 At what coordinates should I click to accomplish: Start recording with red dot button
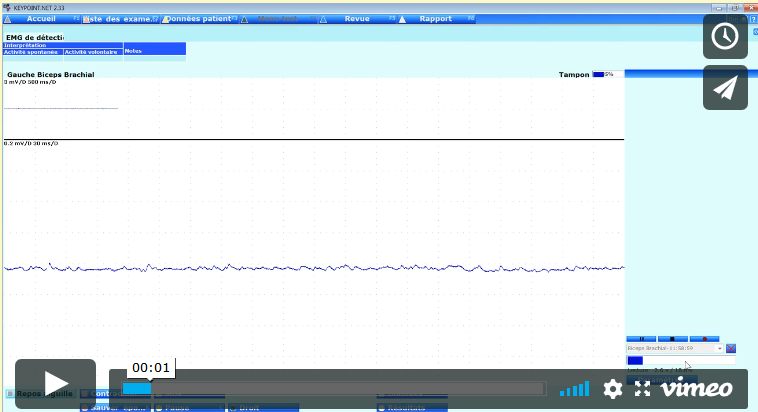click(704, 339)
